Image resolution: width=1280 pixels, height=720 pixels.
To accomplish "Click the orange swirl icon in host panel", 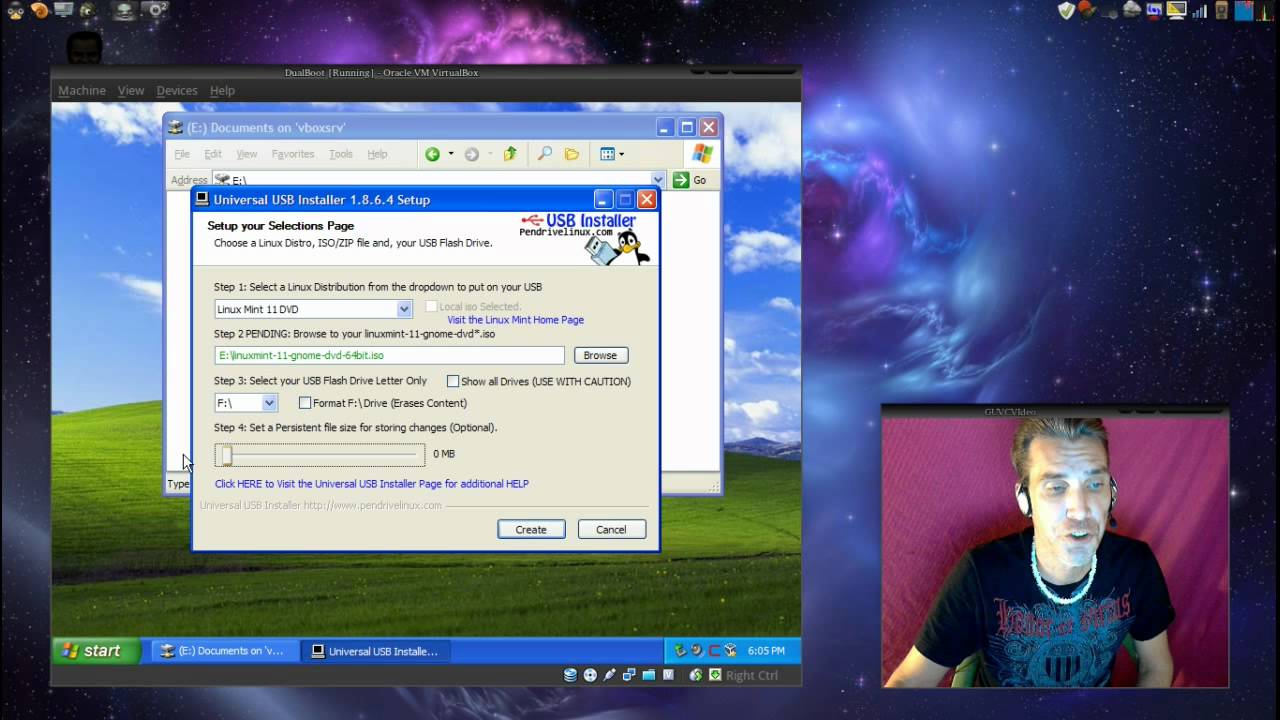I will pyautogui.click(x=39, y=11).
